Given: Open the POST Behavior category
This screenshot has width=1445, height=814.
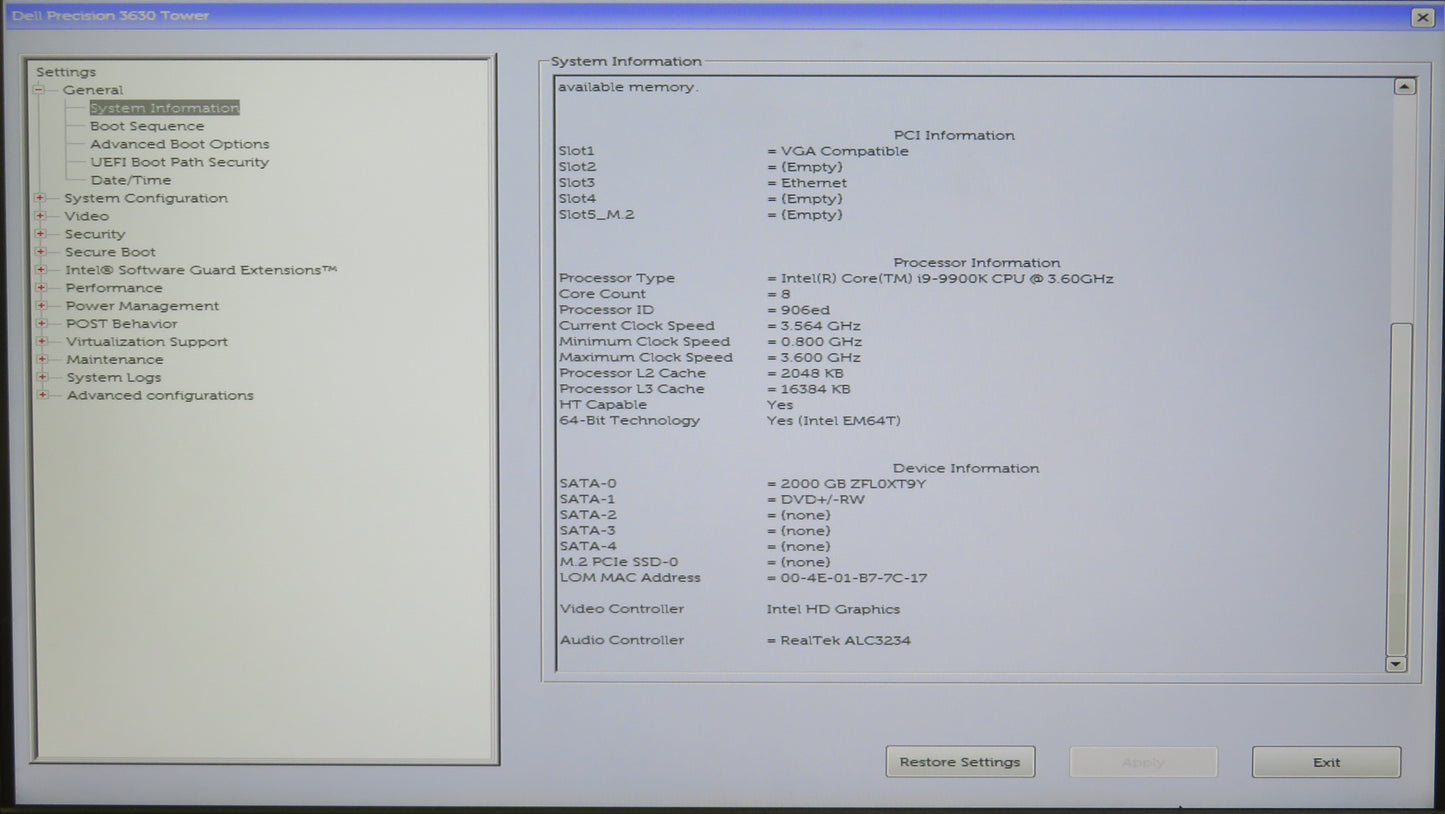Looking at the screenshot, I should [121, 324].
